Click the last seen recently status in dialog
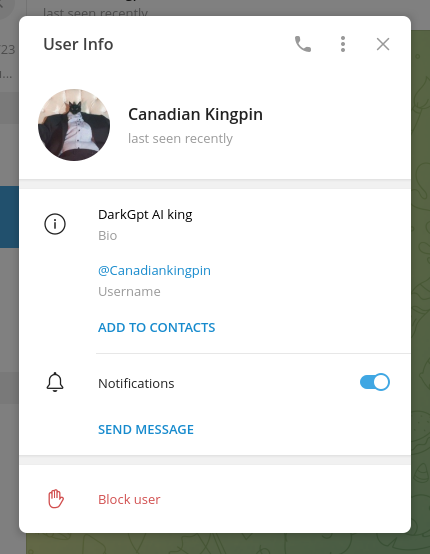Viewport: 430px width, 554px height. pos(180,138)
